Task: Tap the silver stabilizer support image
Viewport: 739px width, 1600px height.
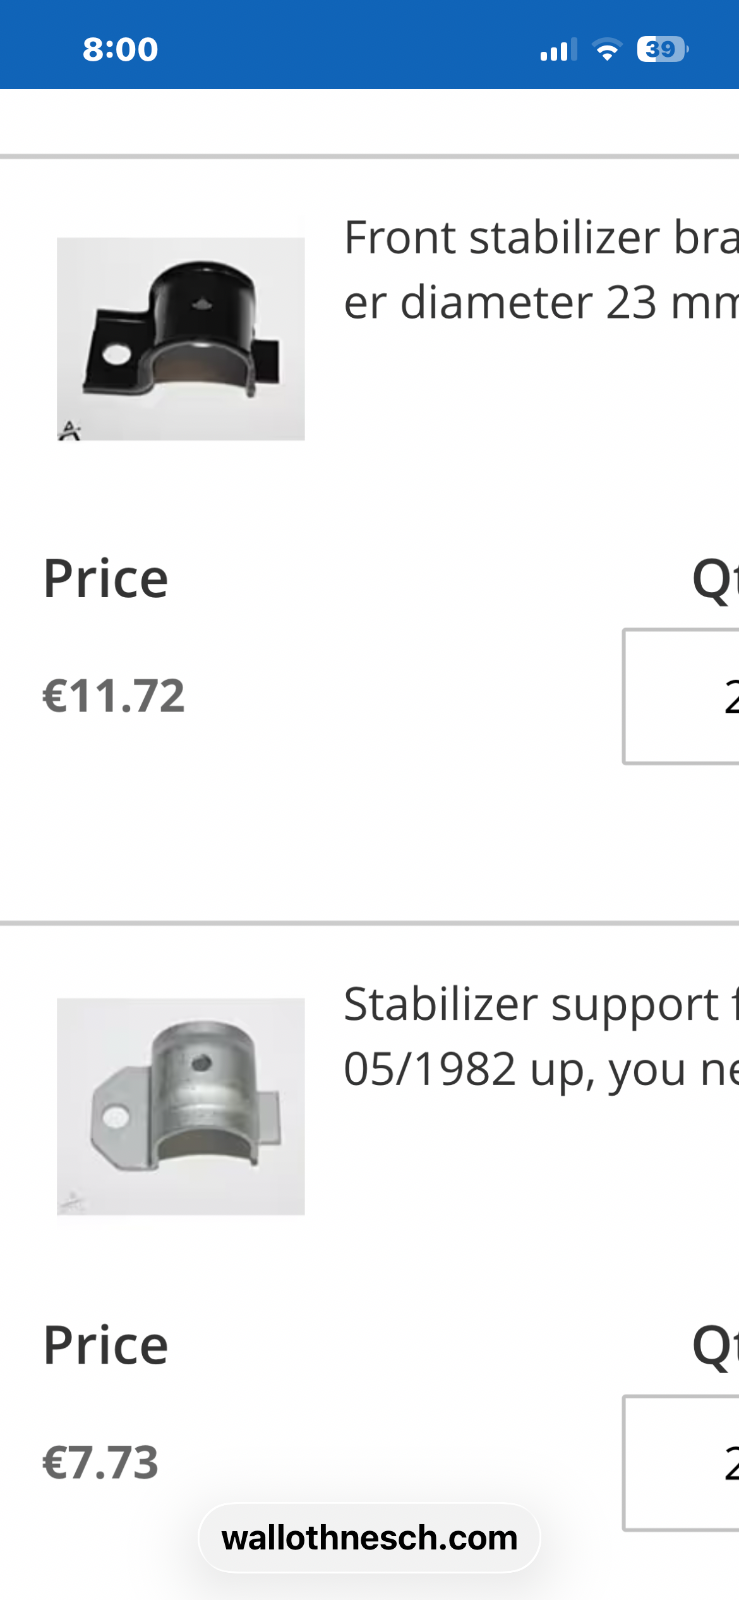Action: 181,1106
